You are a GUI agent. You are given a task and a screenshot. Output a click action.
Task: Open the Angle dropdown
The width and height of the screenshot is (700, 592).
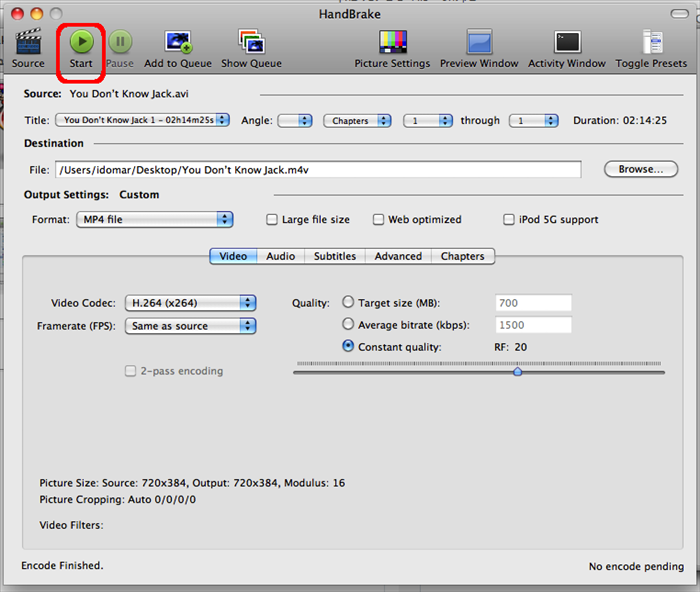[x=295, y=121]
